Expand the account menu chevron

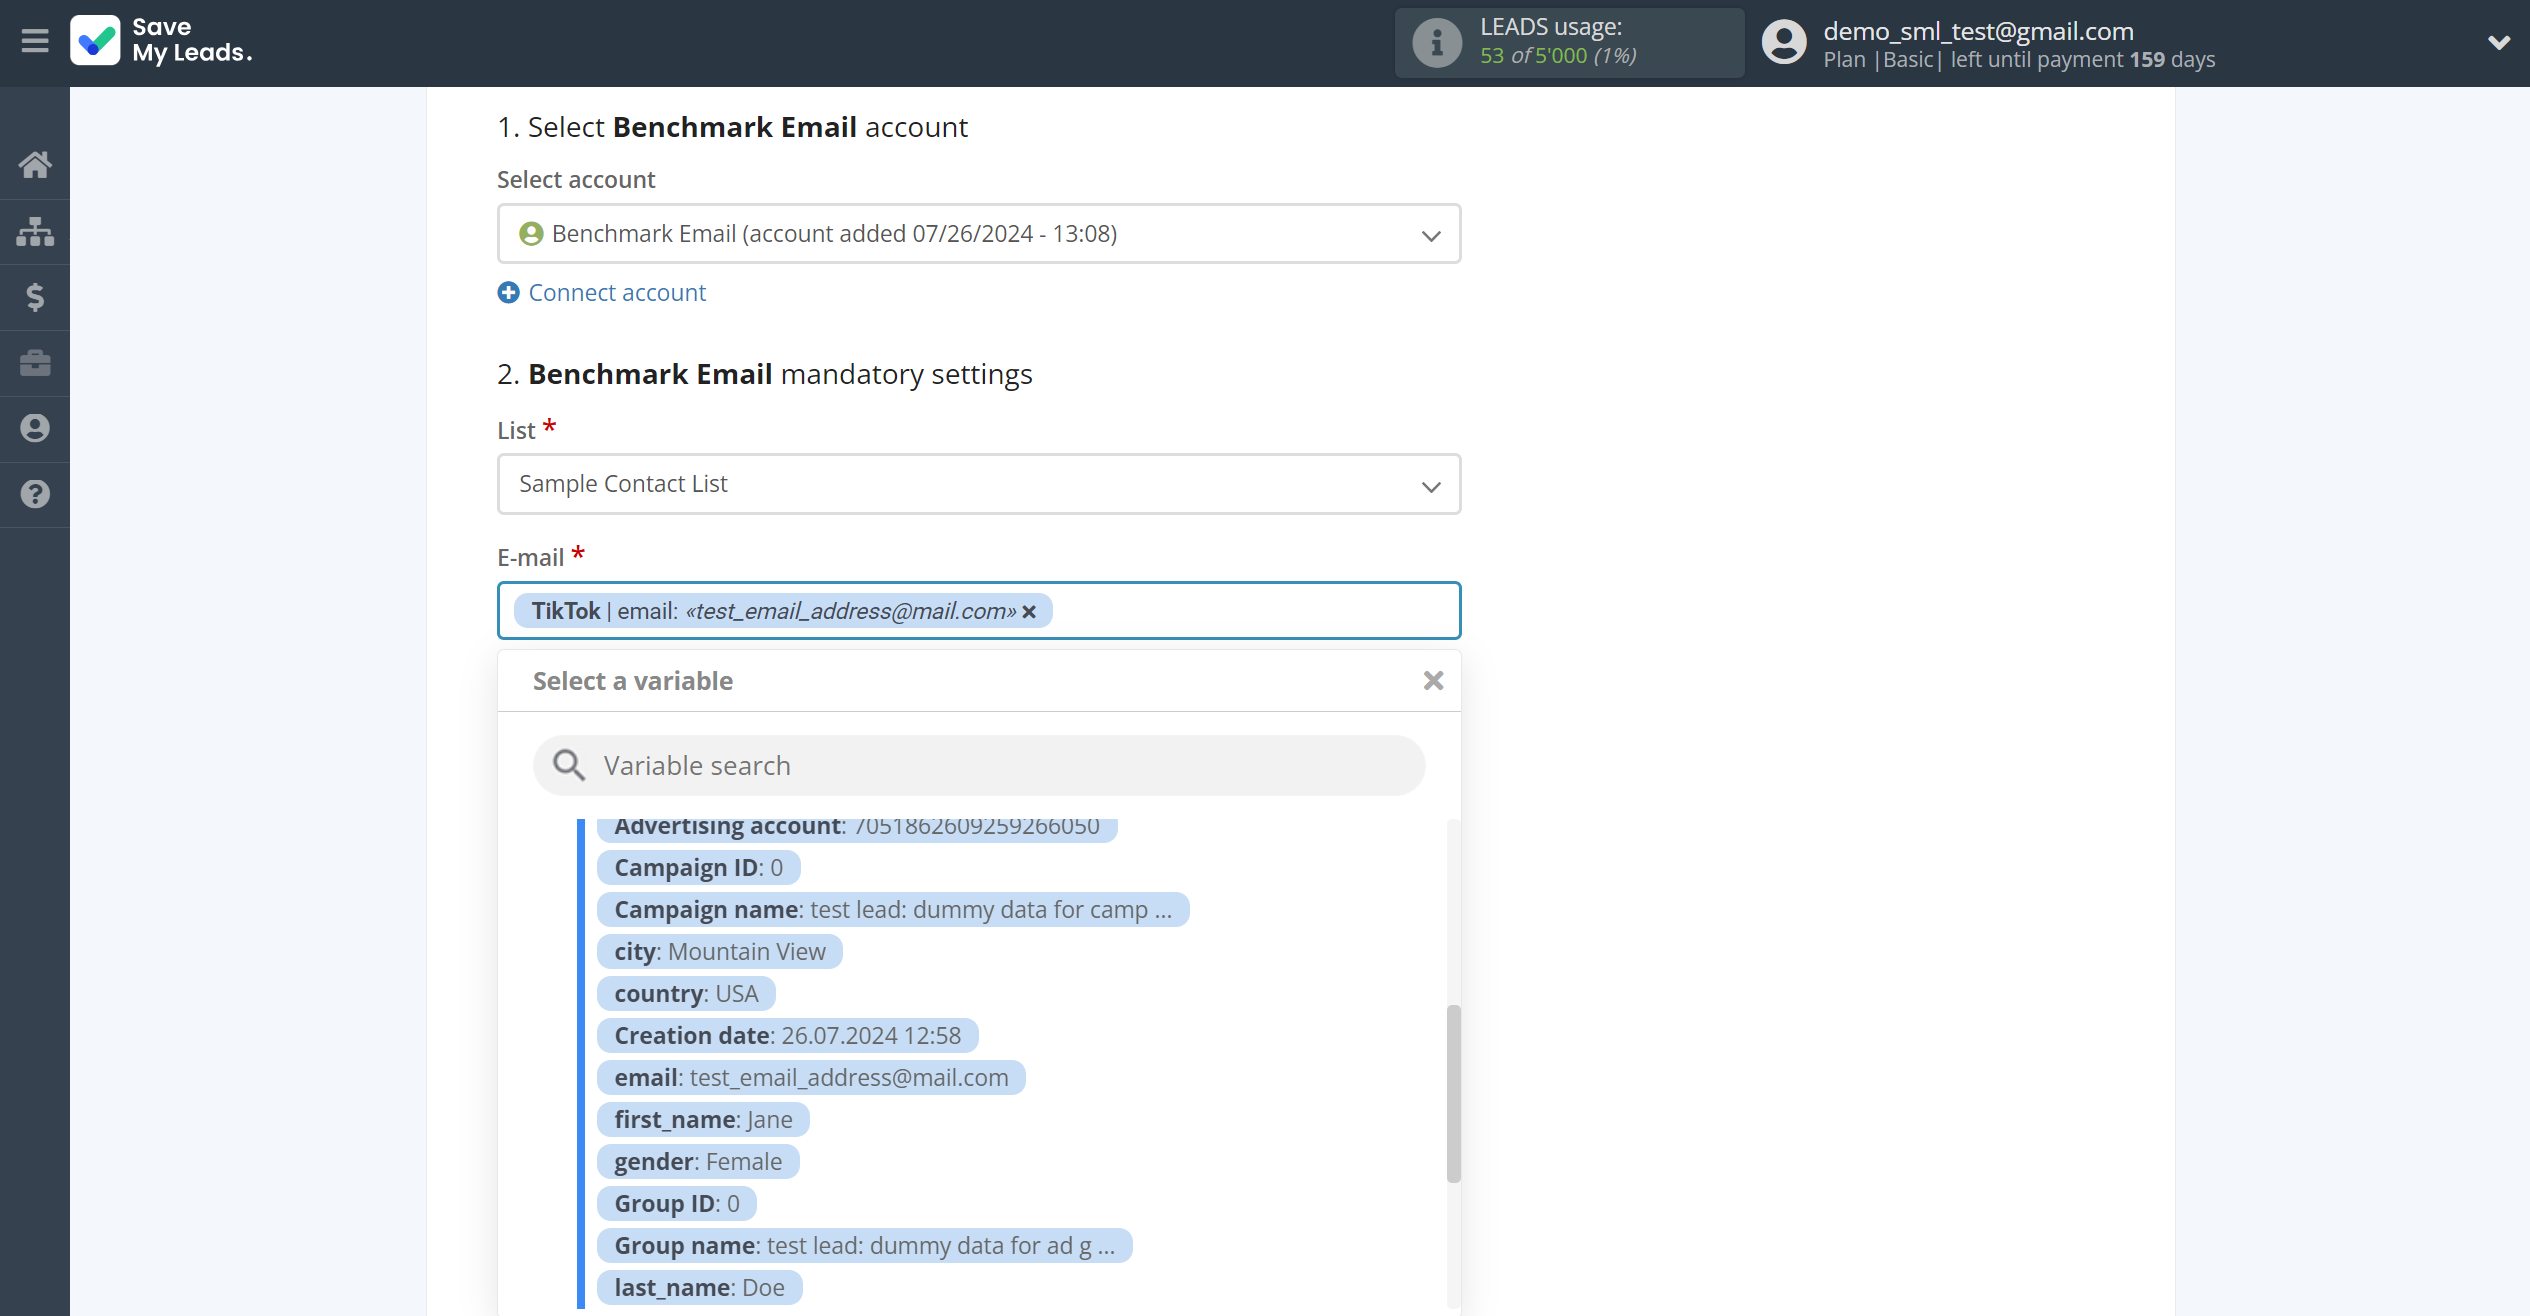2498,42
